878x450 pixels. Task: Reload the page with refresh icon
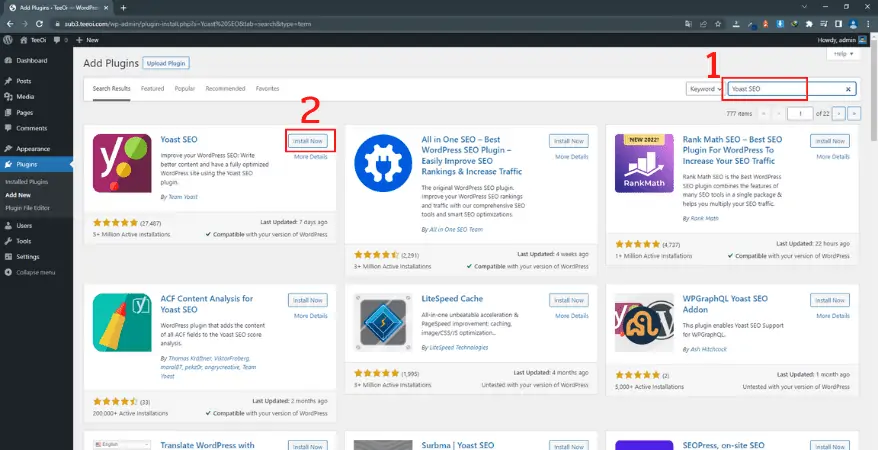tap(39, 24)
